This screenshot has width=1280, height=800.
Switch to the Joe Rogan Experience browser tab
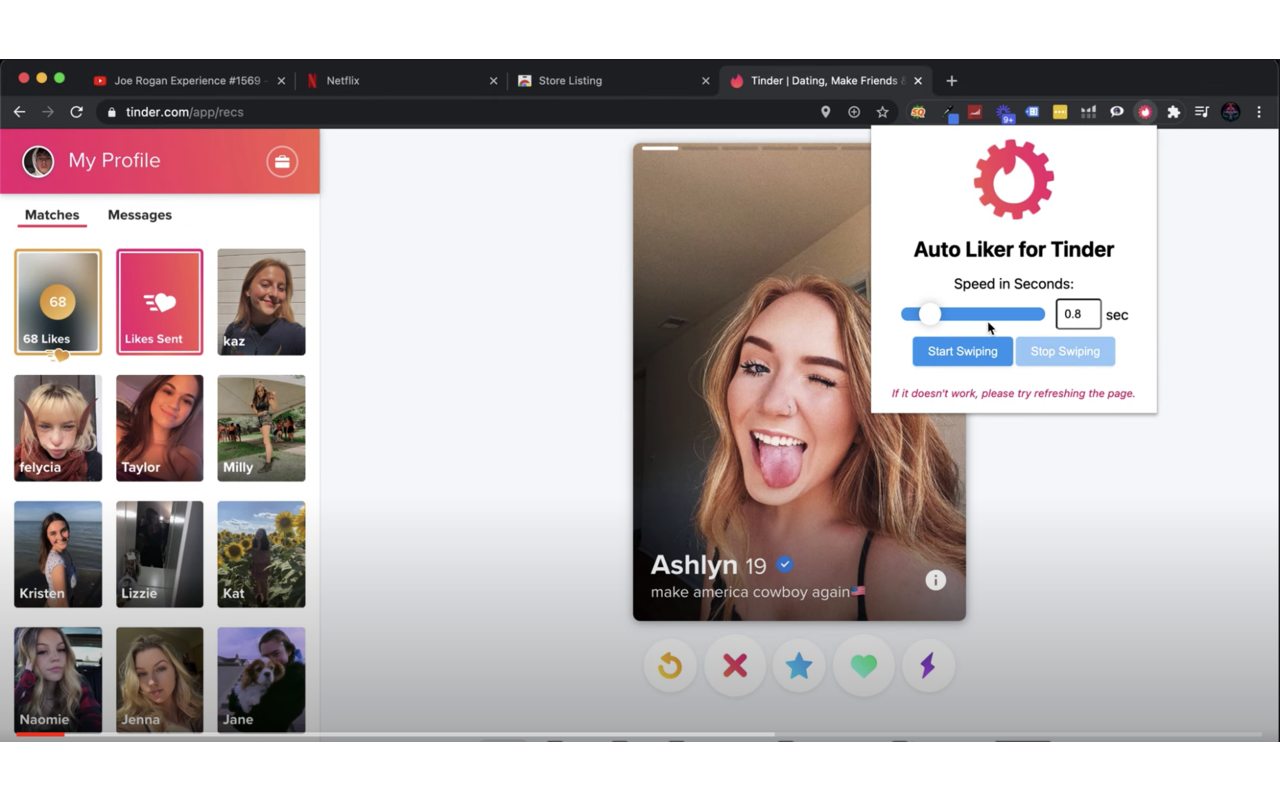tap(188, 81)
